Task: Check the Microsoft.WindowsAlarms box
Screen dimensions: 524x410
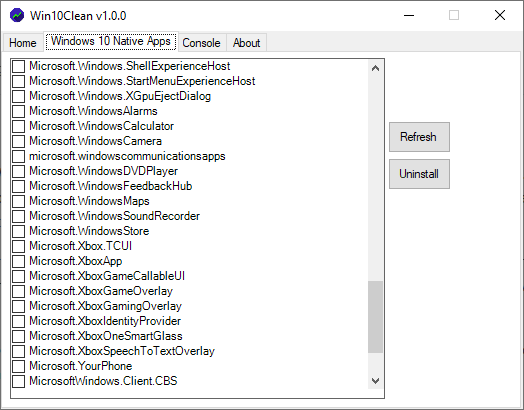Action: click(x=18, y=111)
